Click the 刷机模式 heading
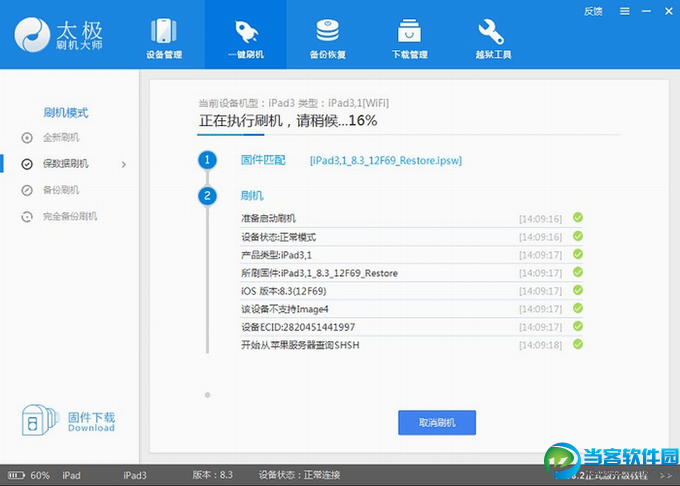 pos(65,113)
